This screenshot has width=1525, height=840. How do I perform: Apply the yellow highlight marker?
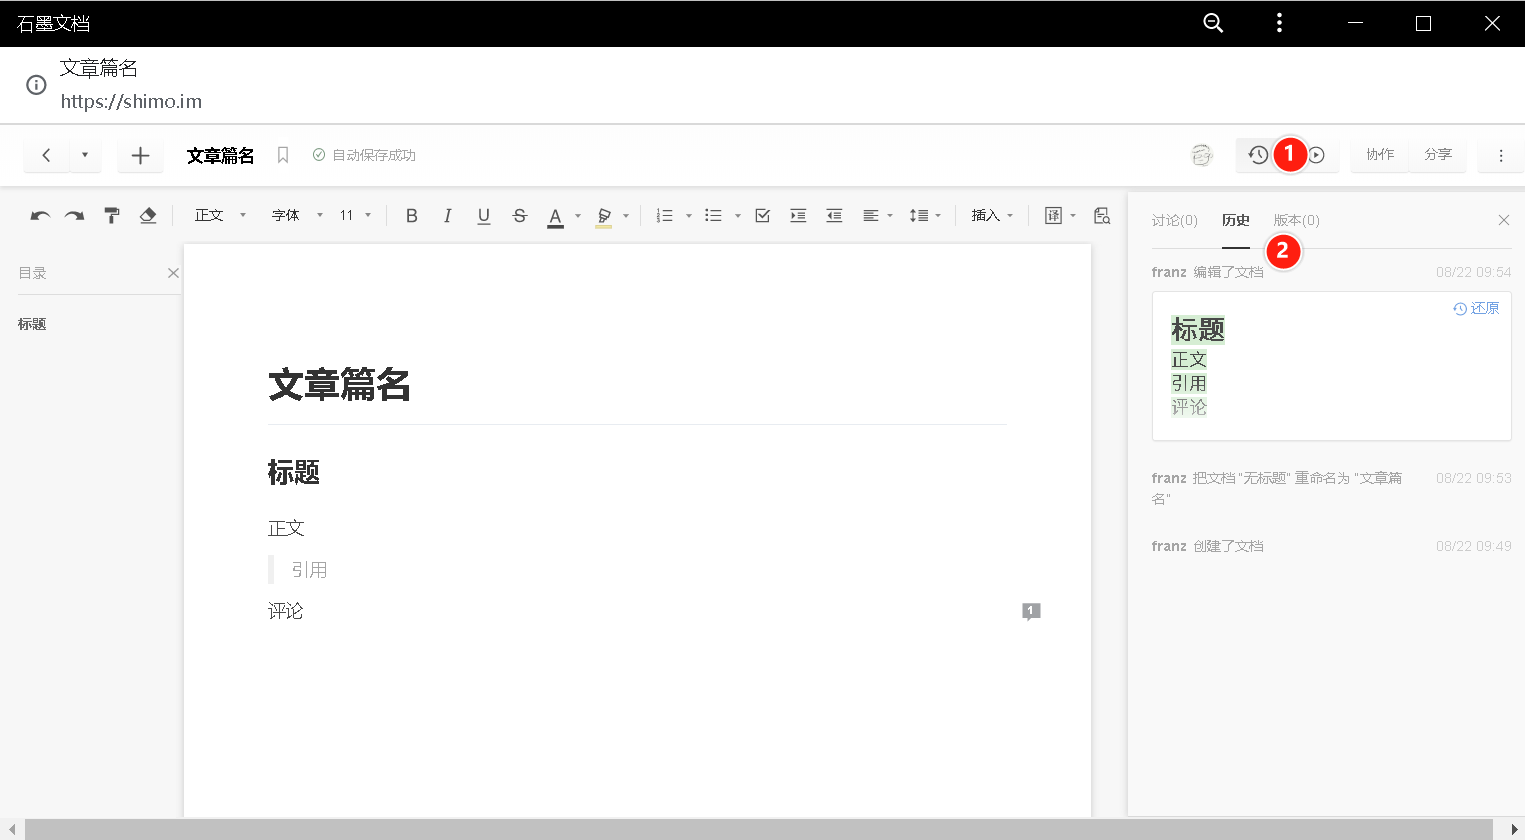(604, 216)
